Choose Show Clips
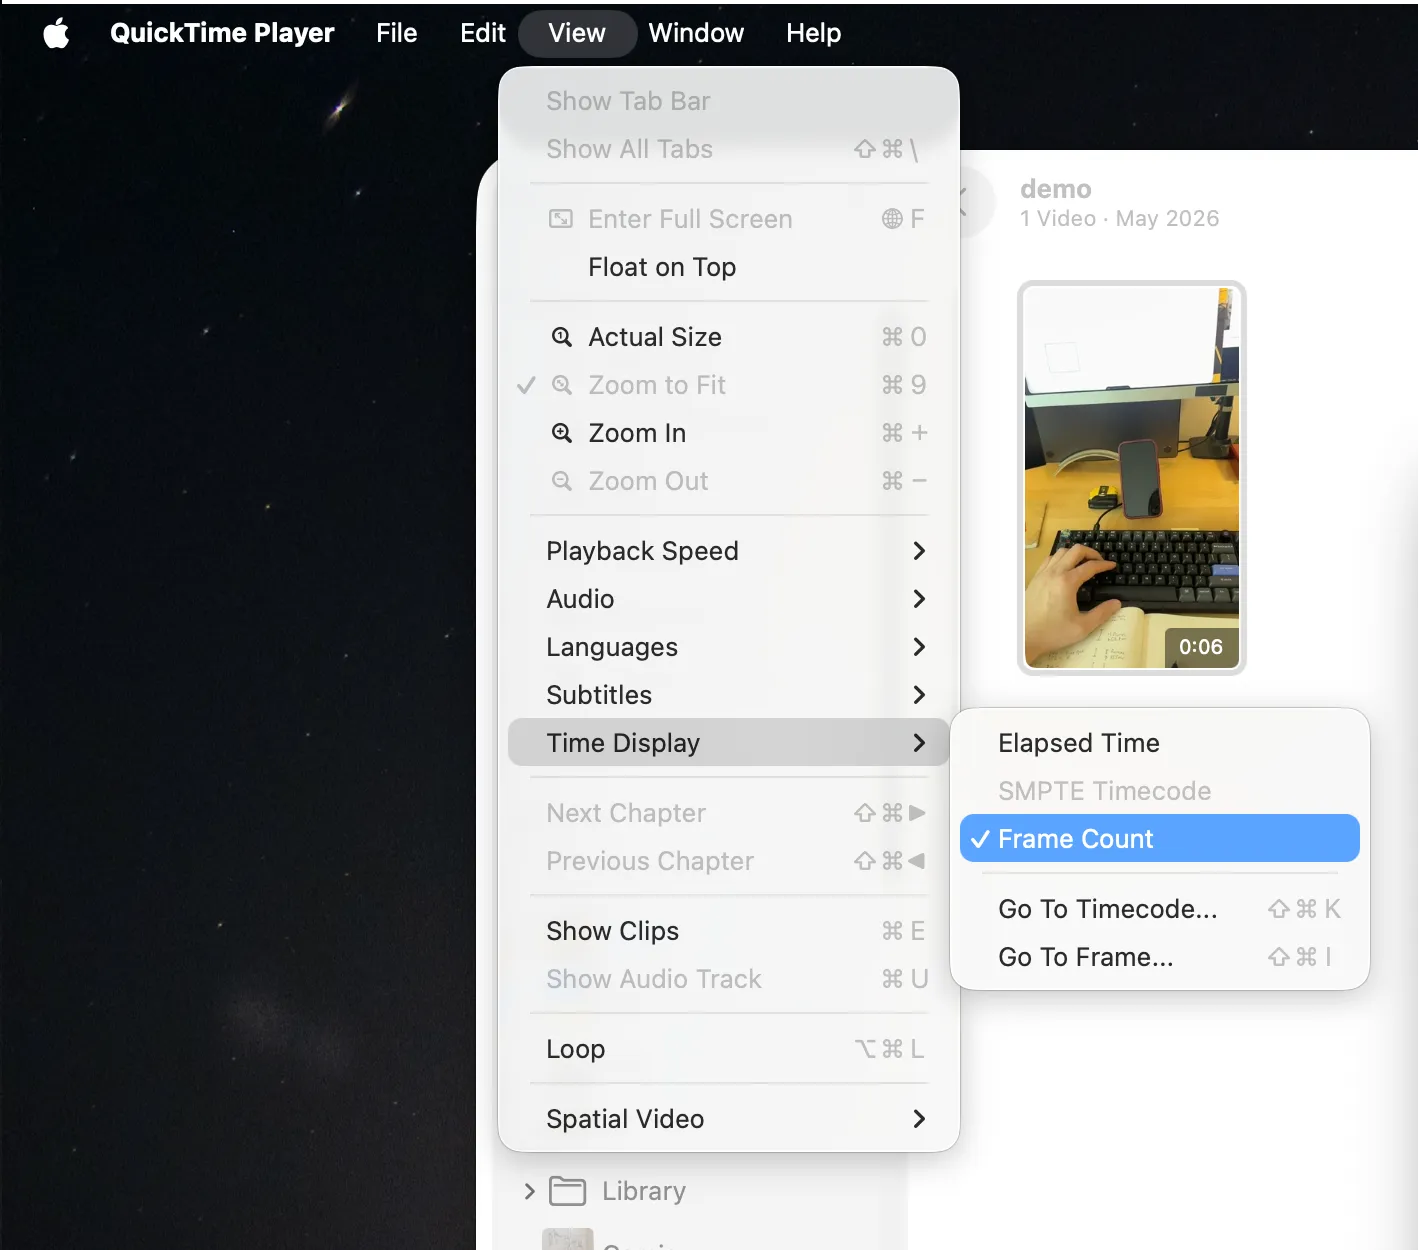Viewport: 1418px width, 1250px height. coord(729,931)
